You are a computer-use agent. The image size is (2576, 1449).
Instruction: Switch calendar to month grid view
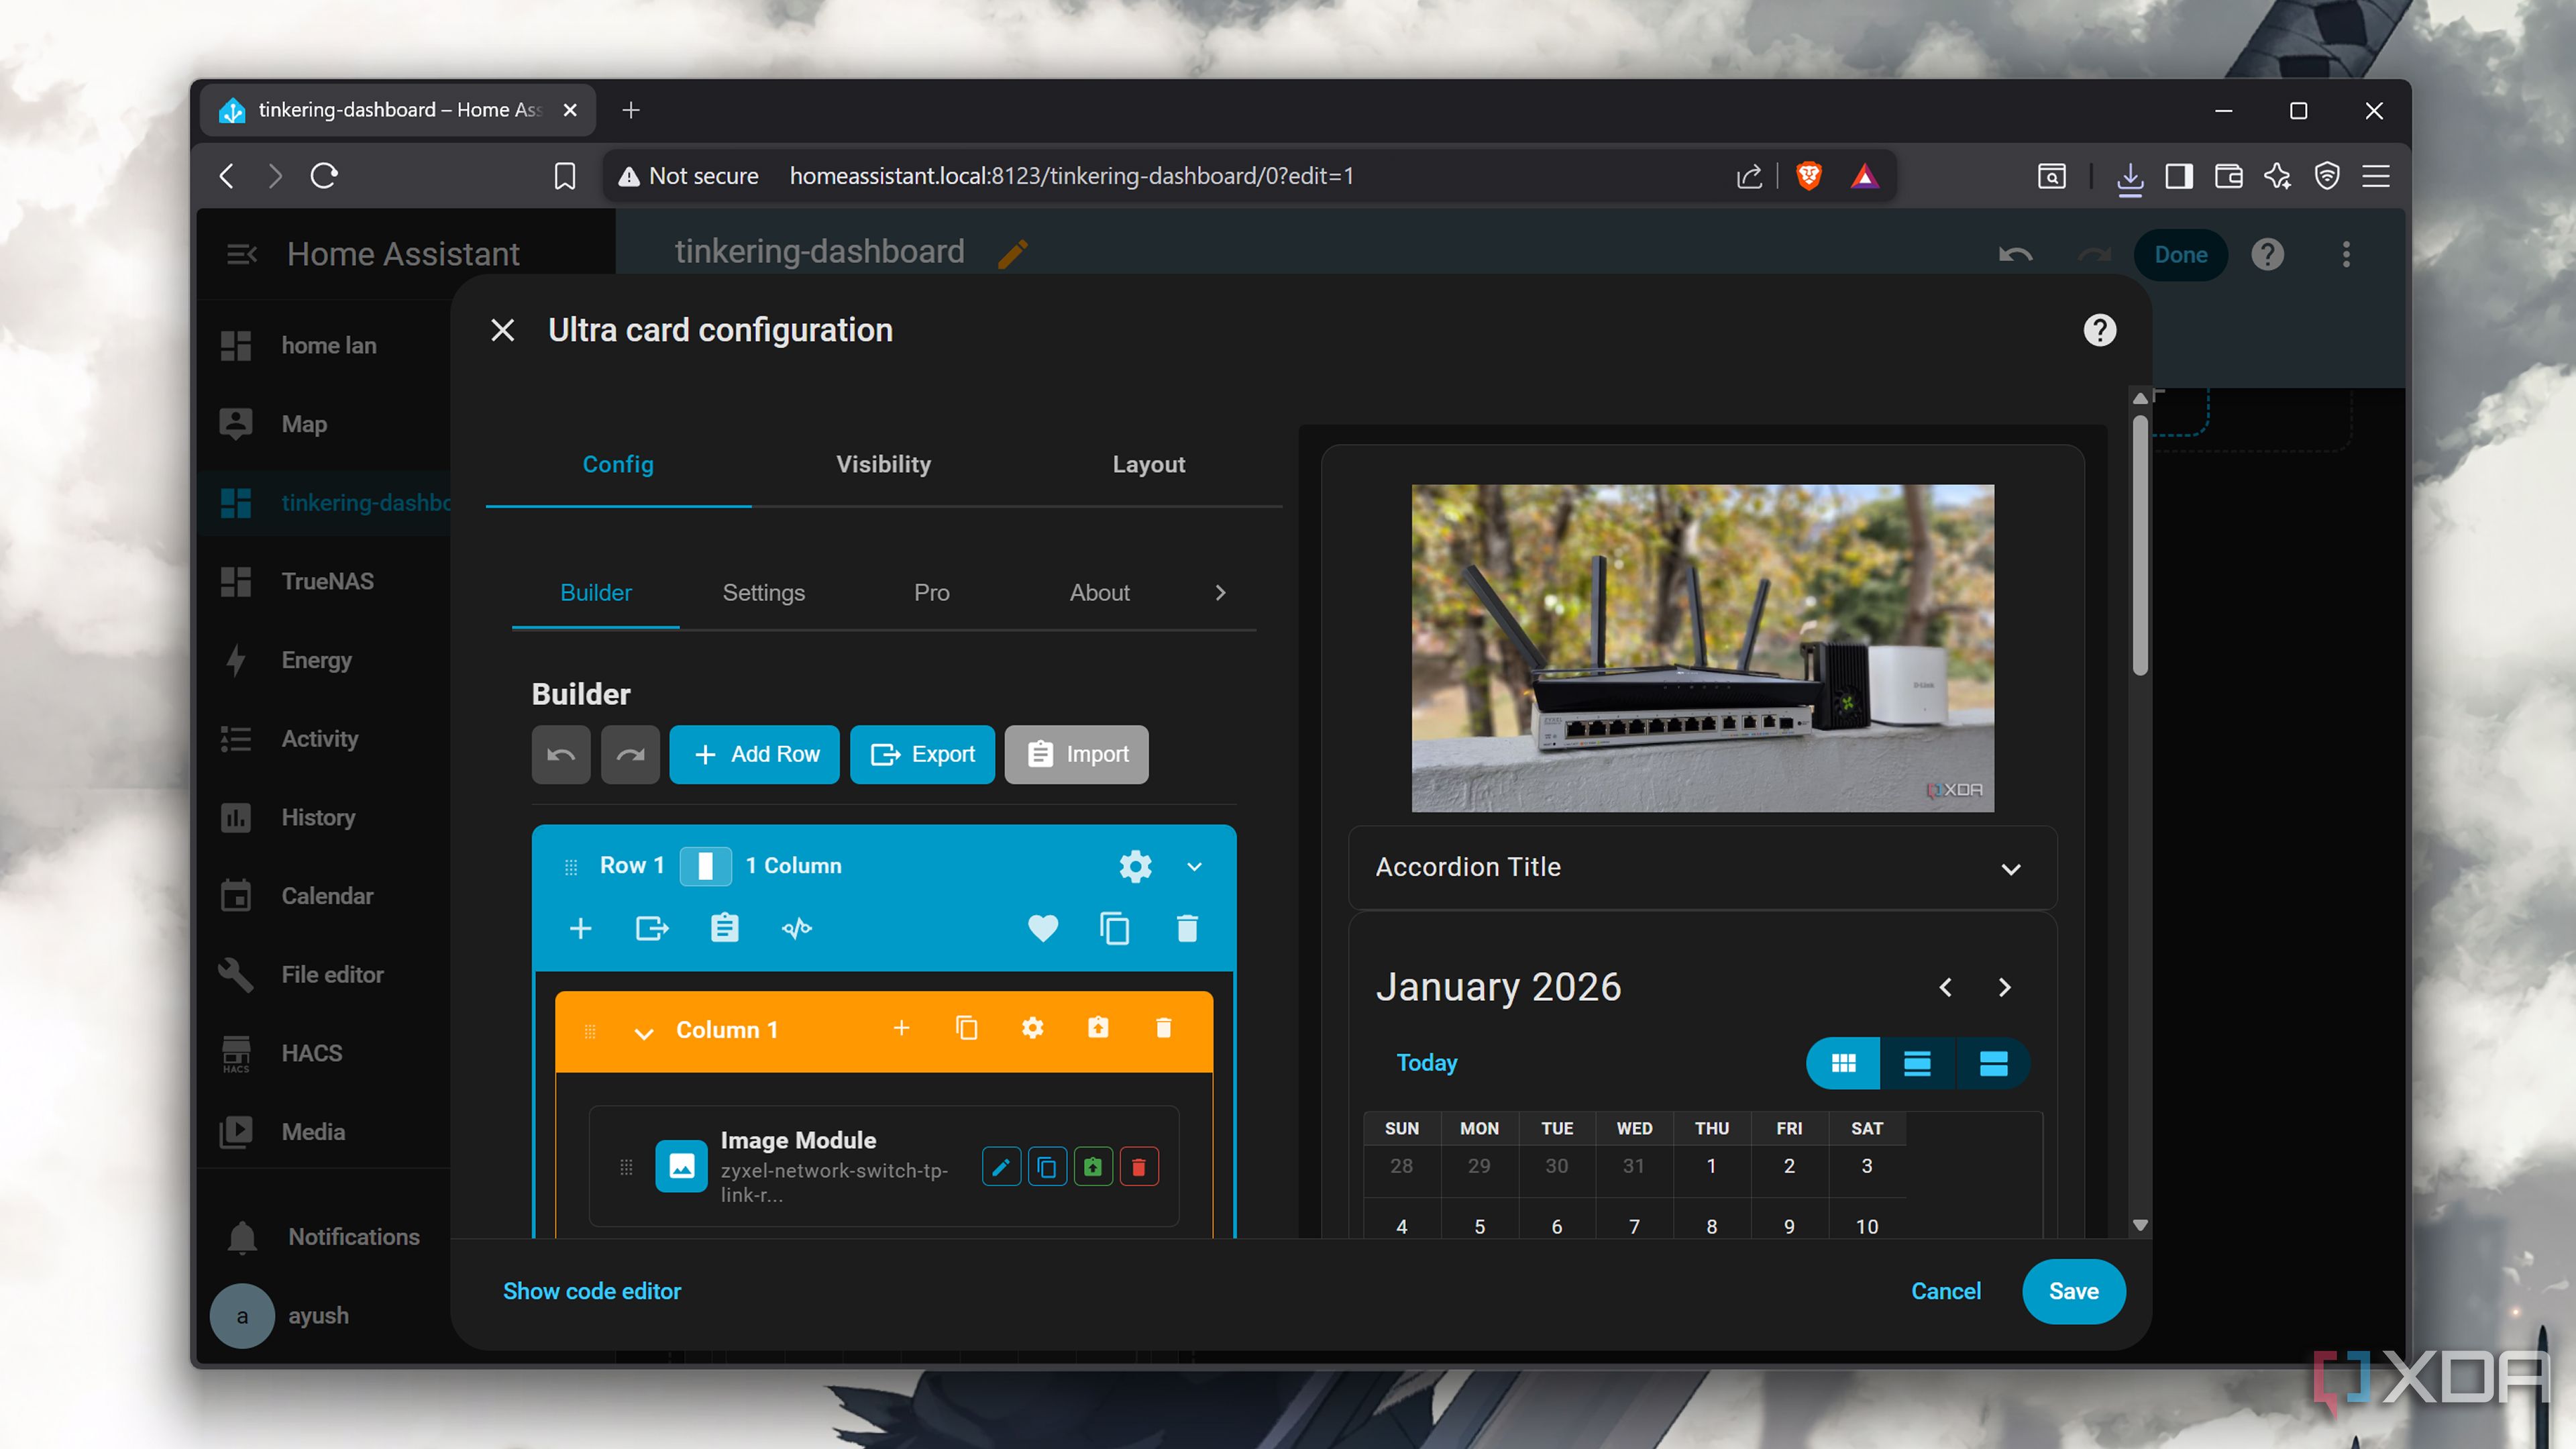coord(1843,1063)
